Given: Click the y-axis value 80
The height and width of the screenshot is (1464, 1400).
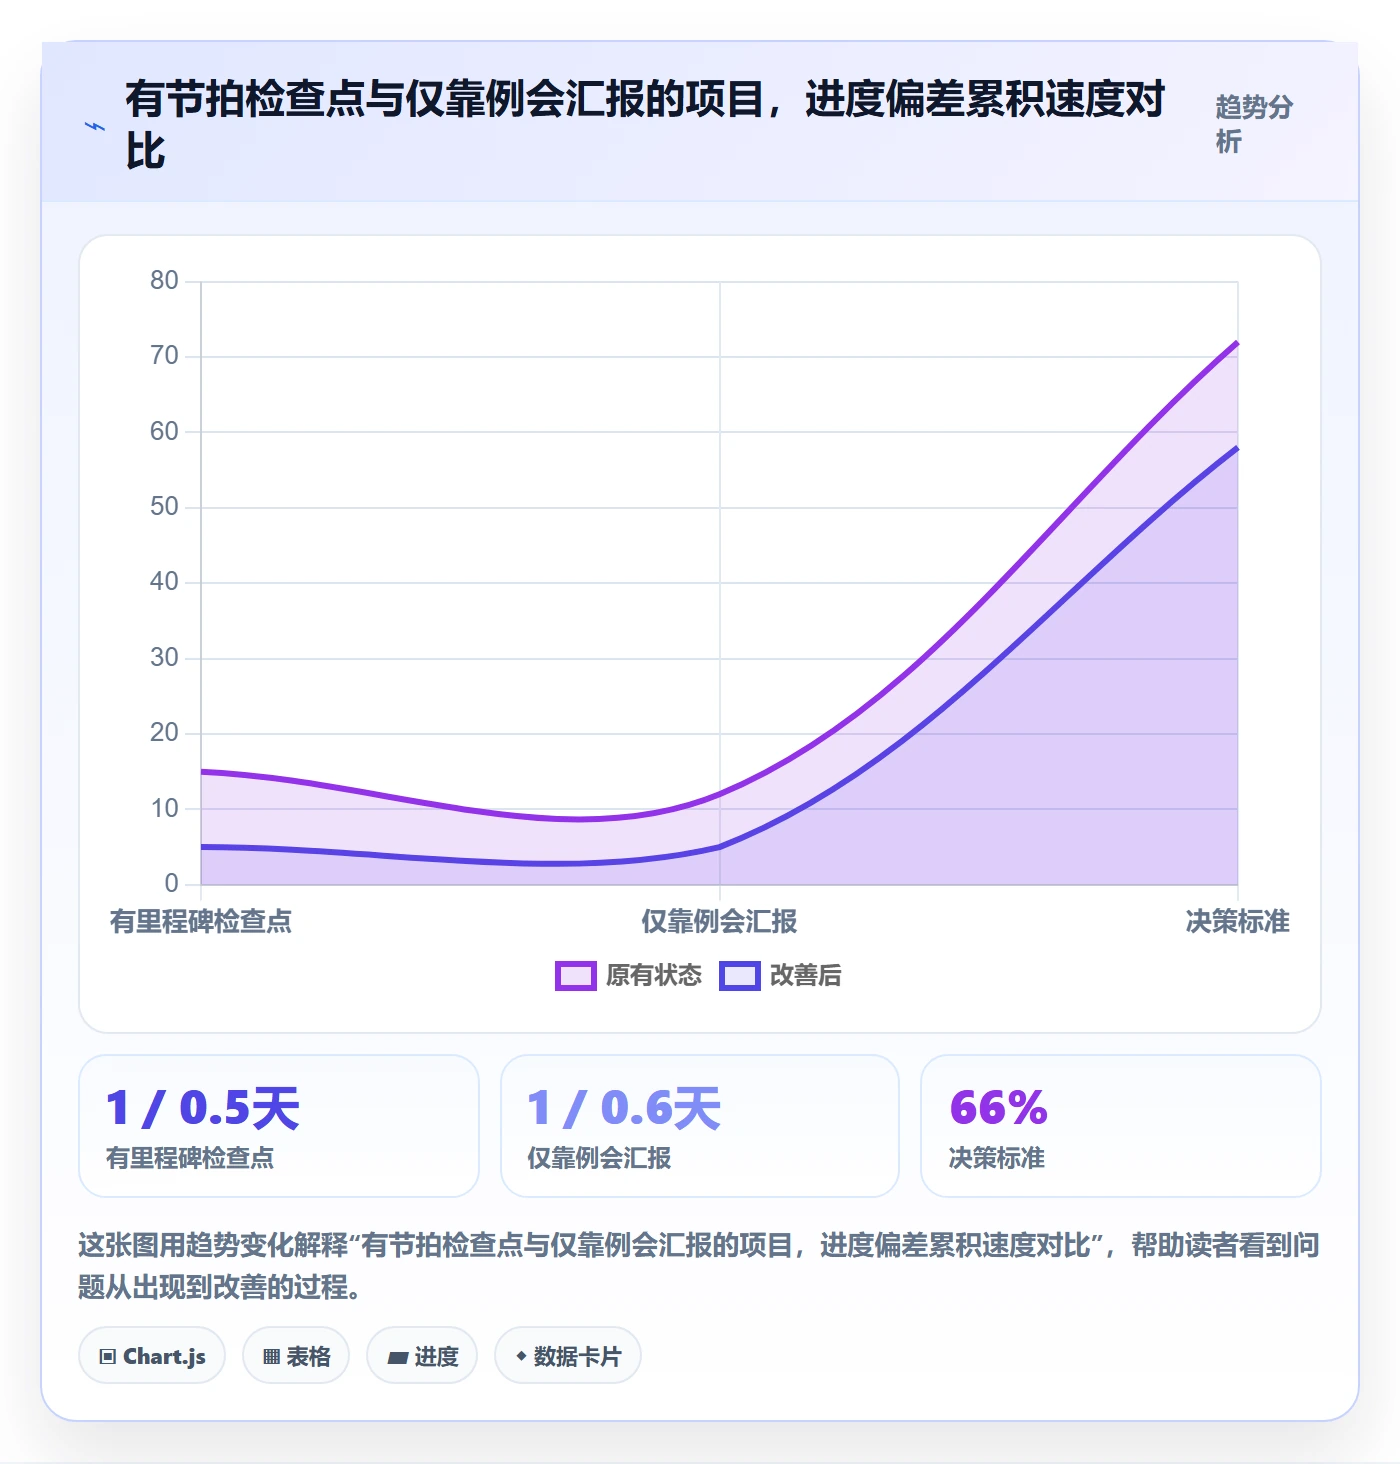Looking at the screenshot, I should pyautogui.click(x=164, y=281).
